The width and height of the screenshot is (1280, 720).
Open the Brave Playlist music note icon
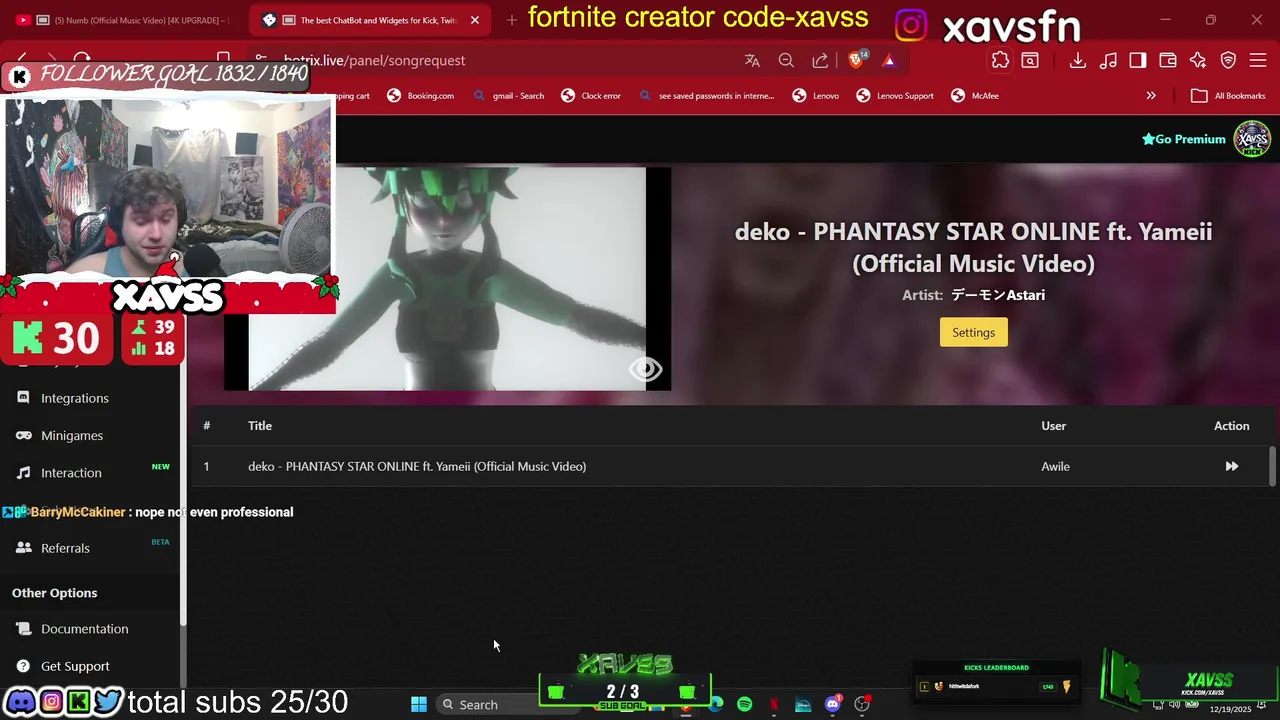click(1108, 60)
